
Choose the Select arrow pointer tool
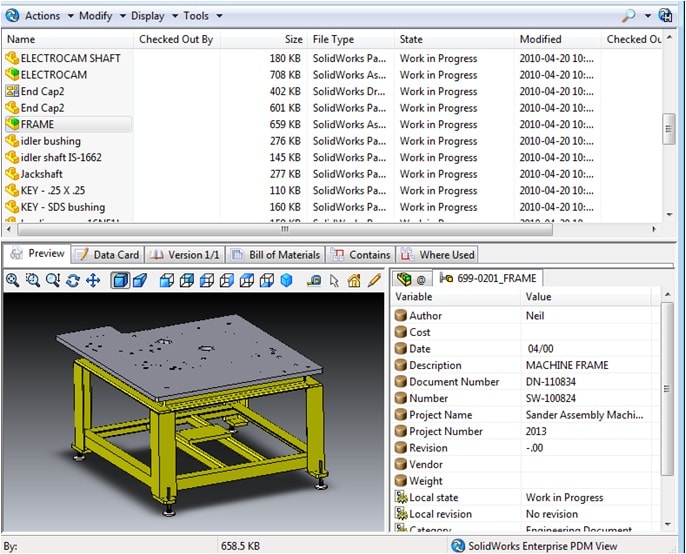point(335,281)
